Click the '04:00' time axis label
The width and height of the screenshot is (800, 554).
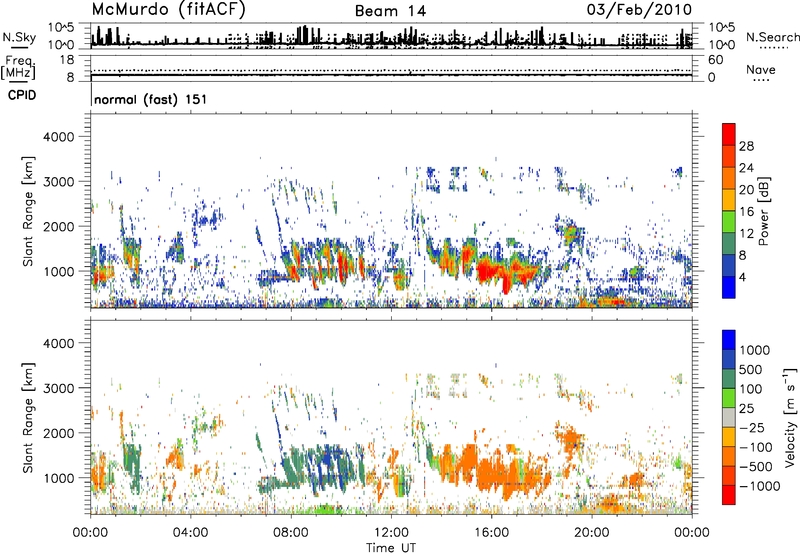point(190,533)
